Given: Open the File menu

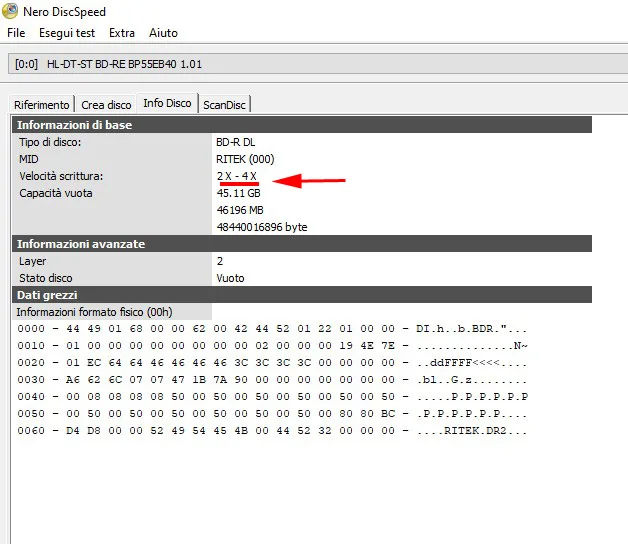Looking at the screenshot, I should [16, 33].
